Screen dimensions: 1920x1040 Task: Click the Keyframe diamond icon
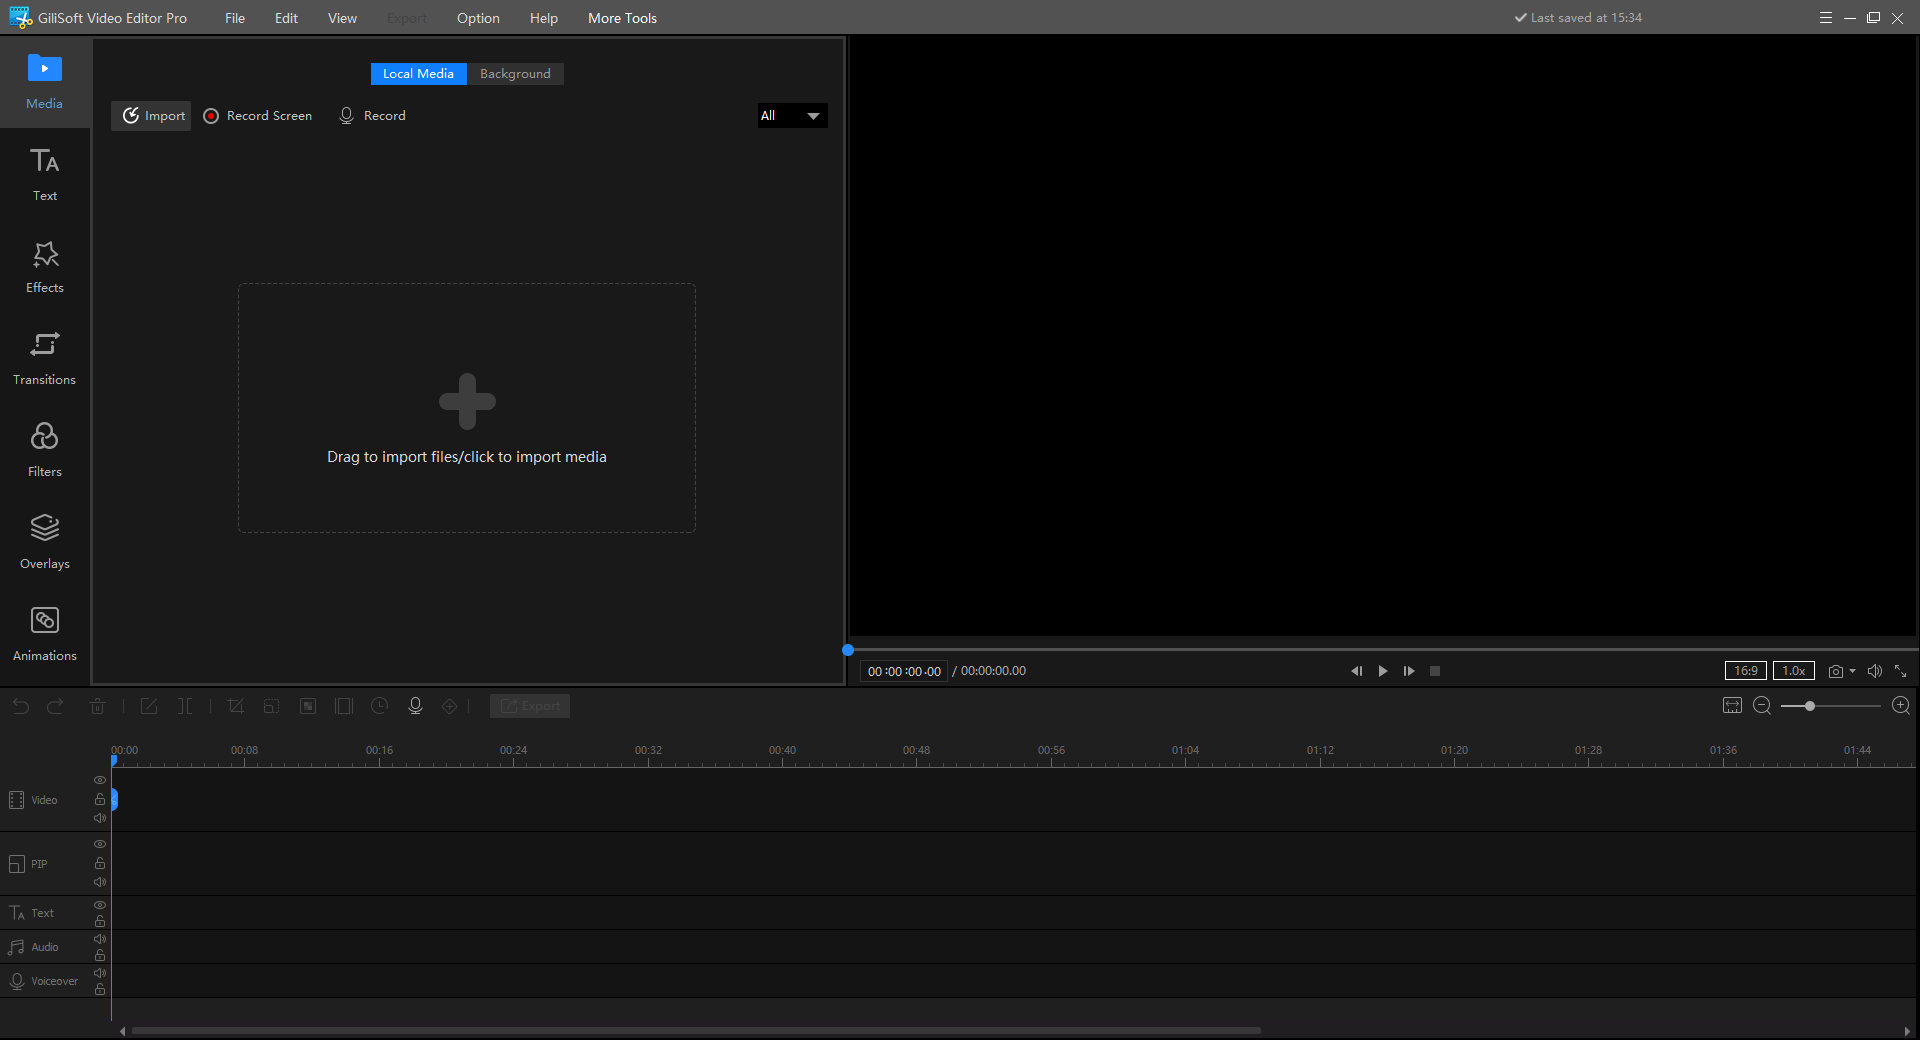point(450,706)
